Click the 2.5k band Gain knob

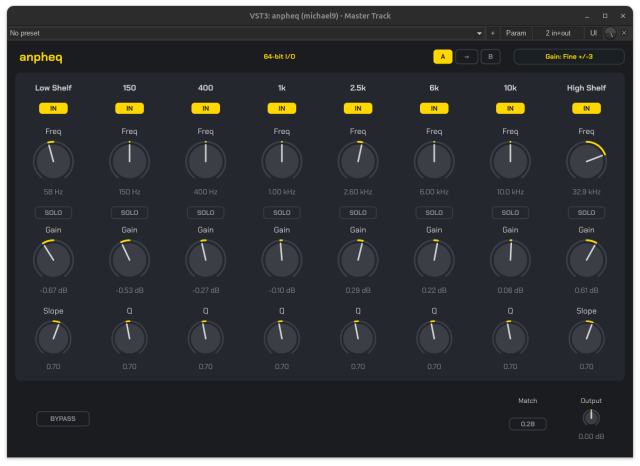(358, 260)
